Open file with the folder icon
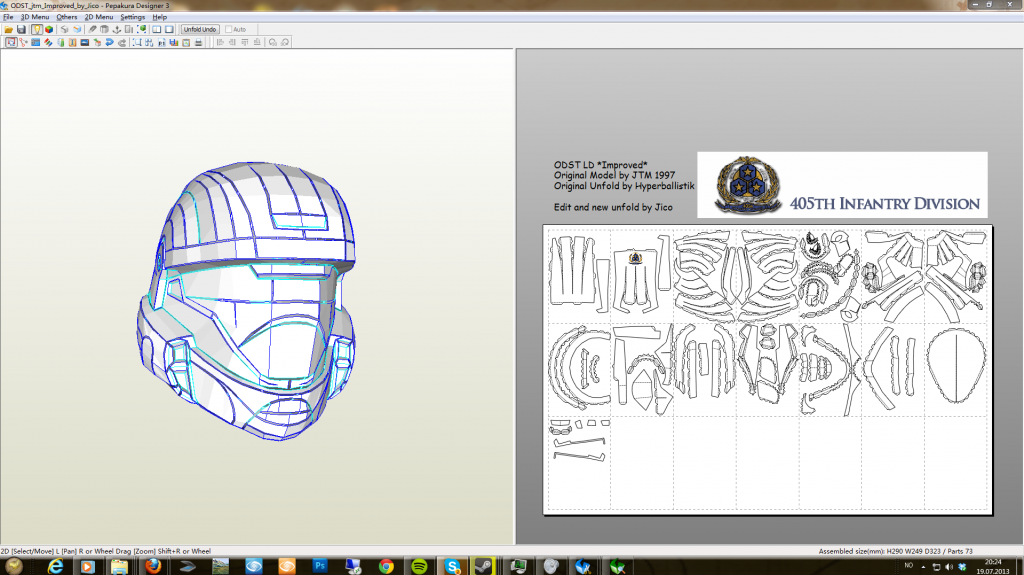The width and height of the screenshot is (1024, 575). coord(8,29)
